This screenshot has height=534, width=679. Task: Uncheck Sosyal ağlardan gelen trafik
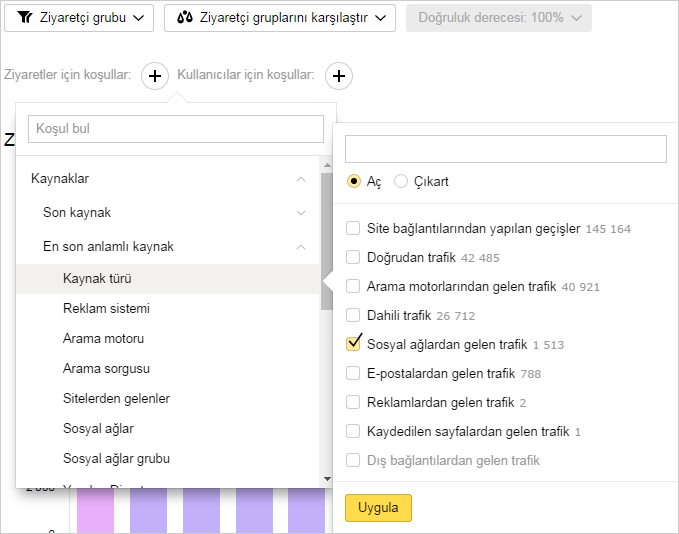point(353,344)
